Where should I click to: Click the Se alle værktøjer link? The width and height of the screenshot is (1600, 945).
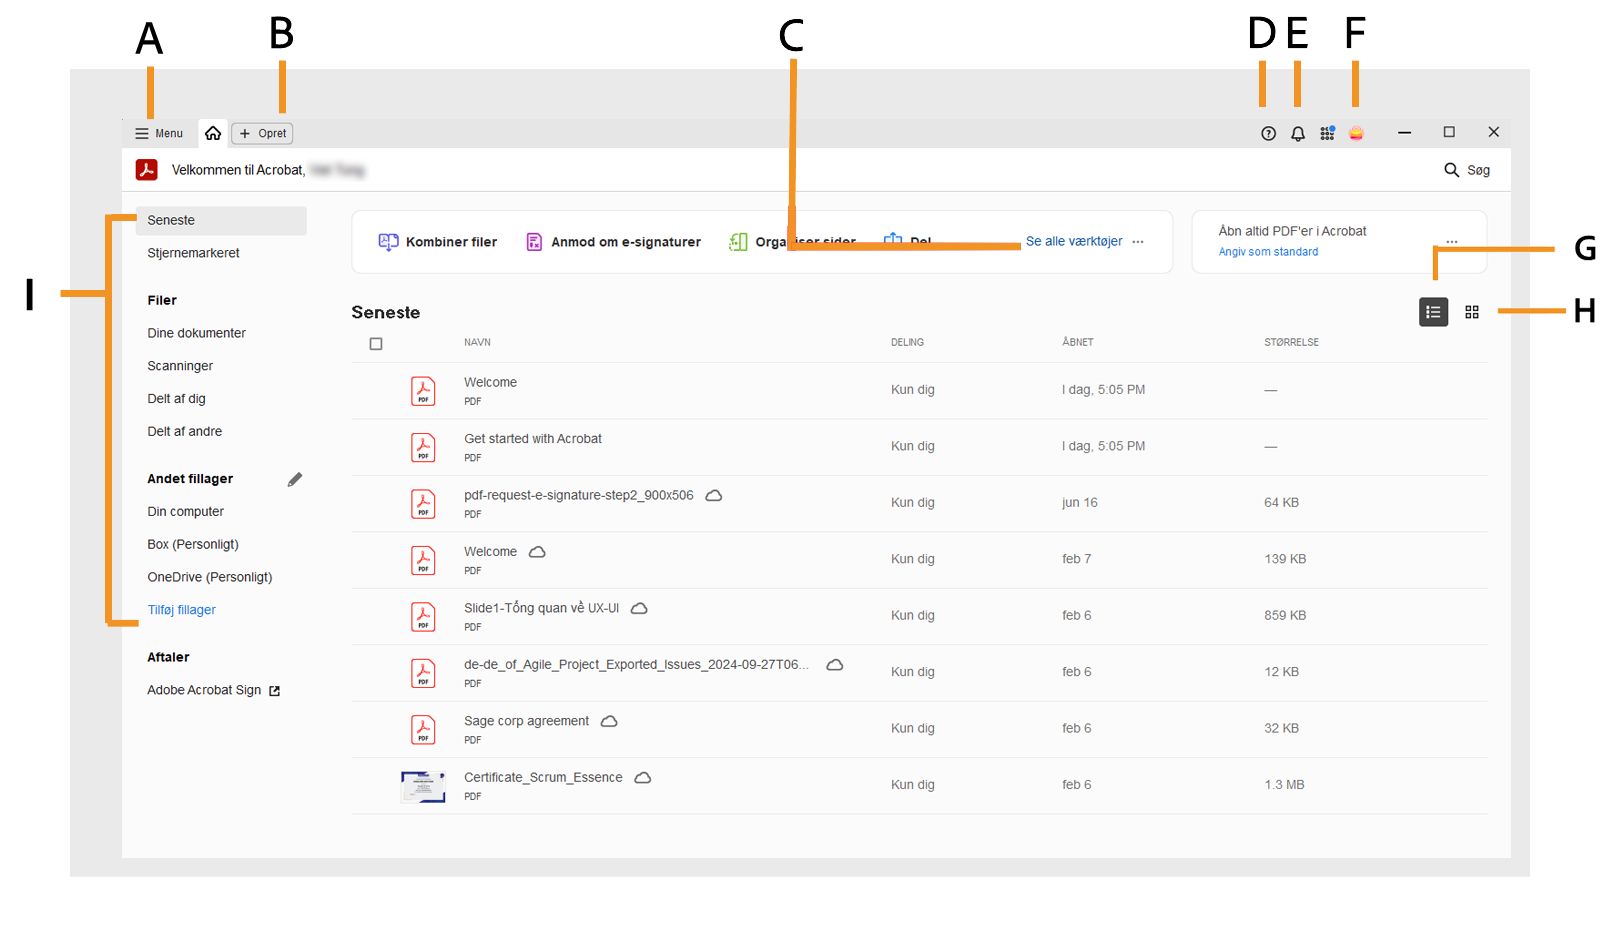[1073, 242]
